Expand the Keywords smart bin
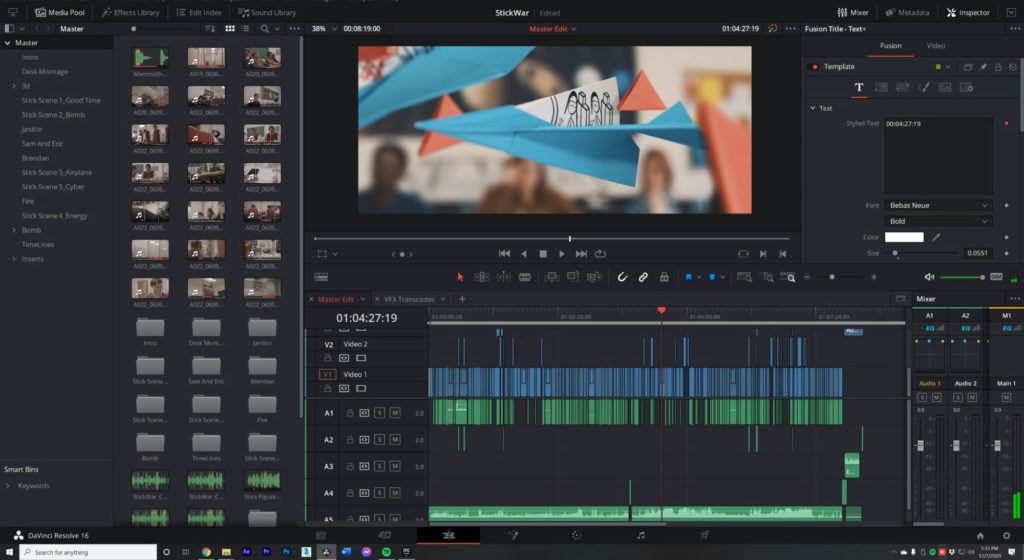Image resolution: width=1024 pixels, height=560 pixels. click(x=8, y=486)
